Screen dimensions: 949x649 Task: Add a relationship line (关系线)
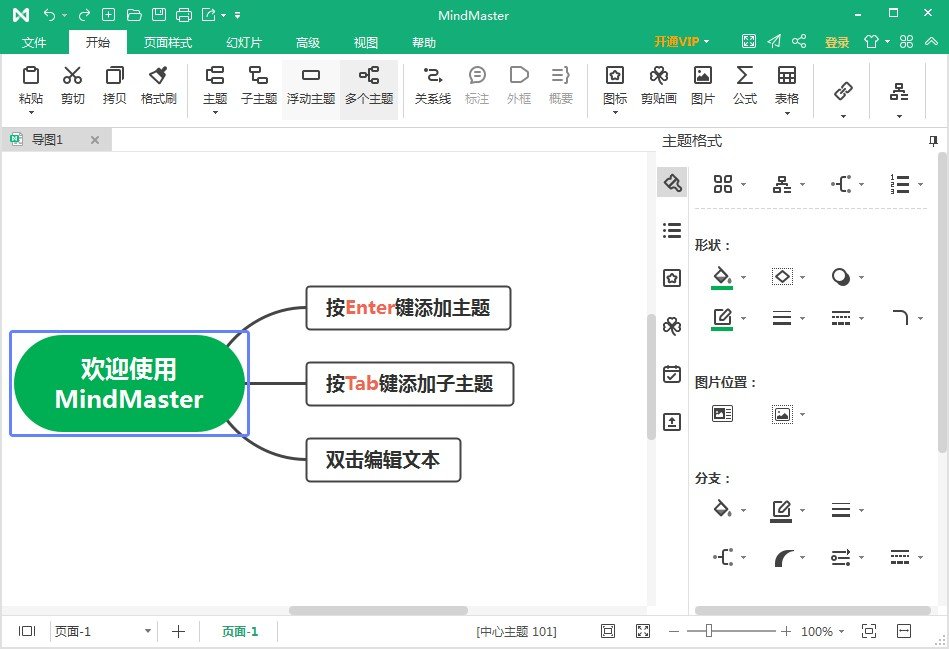pyautogui.click(x=432, y=86)
